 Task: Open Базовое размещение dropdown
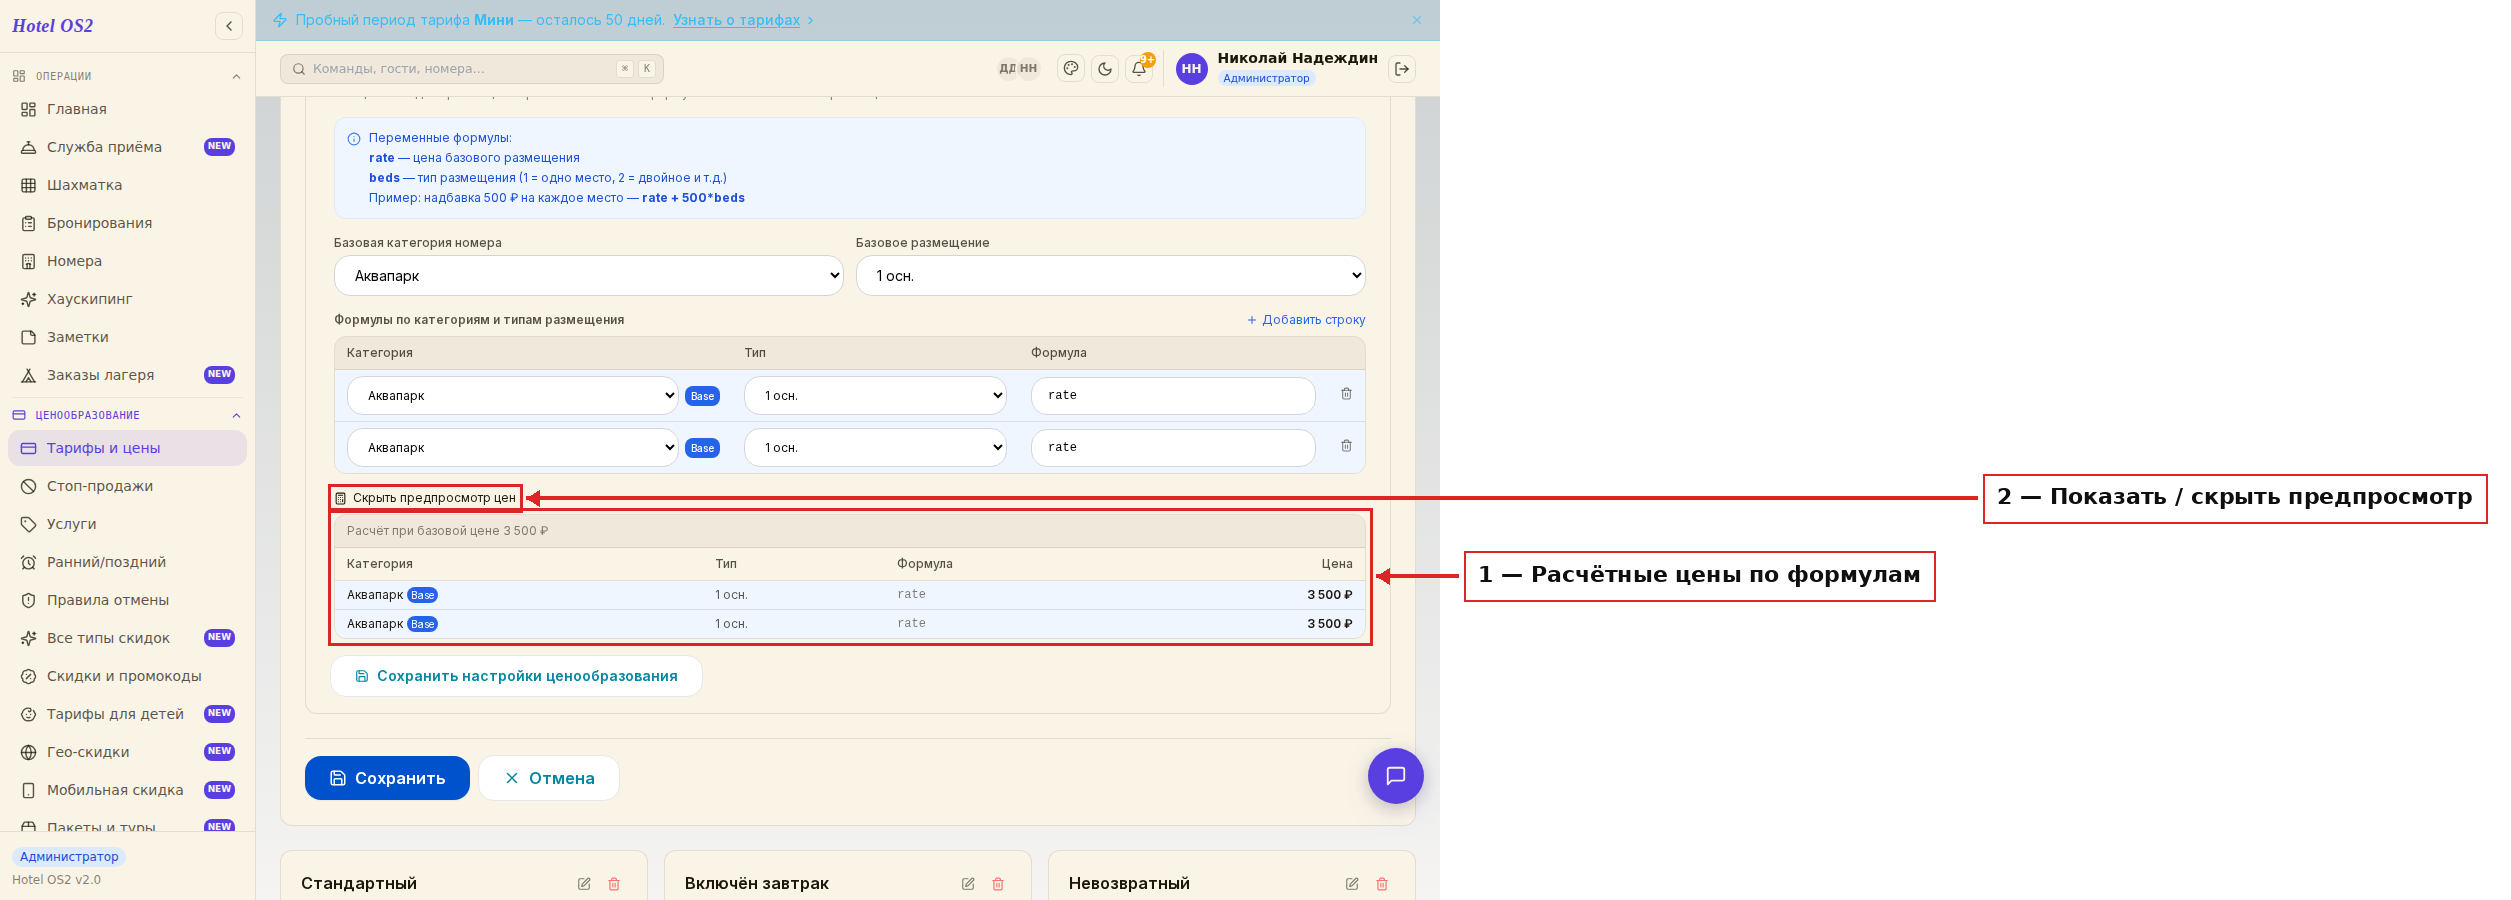tap(1111, 276)
